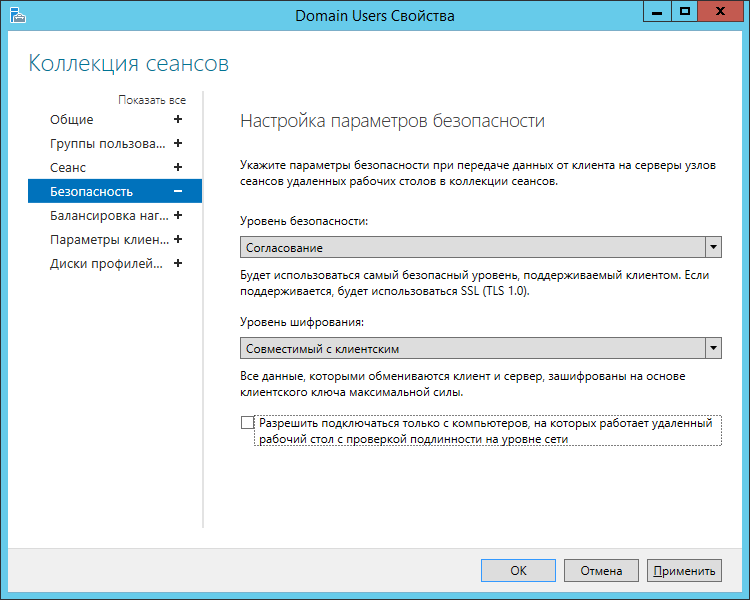The image size is (750, 600).
Task: Expand Параметры клиен... section plus icon
Action: [x=178, y=239]
